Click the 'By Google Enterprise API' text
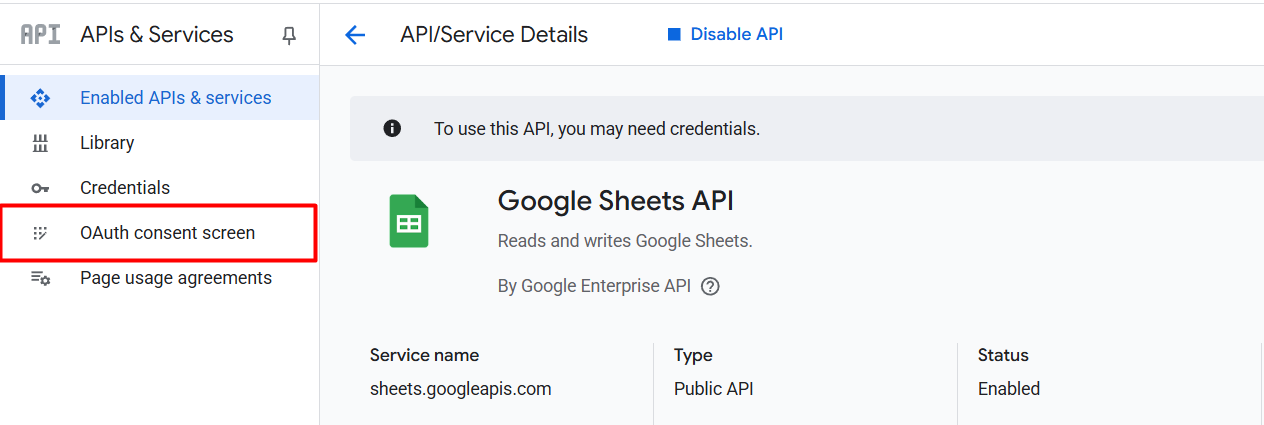1264x425 pixels. 594,286
